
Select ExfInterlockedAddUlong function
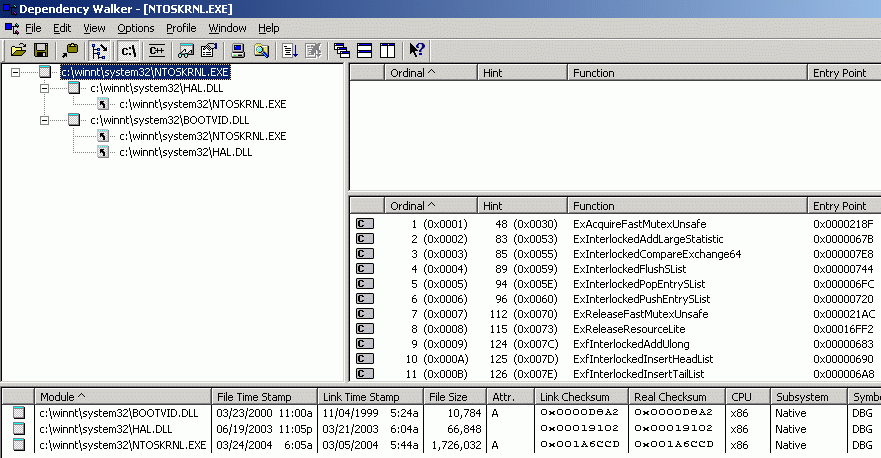coord(631,344)
